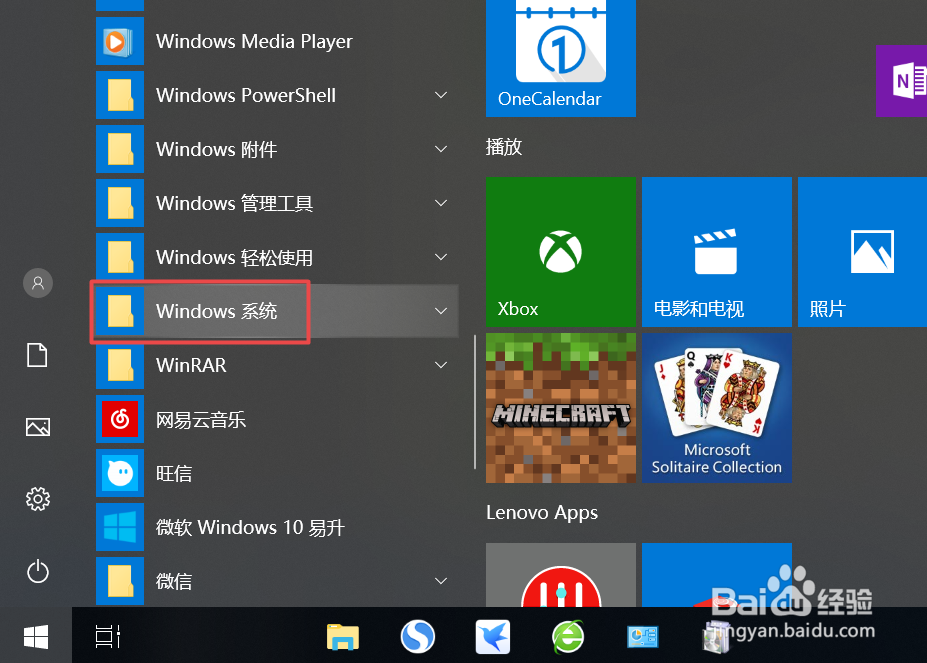This screenshot has height=663, width=927.
Task: Open the 照片 tile
Action: click(x=863, y=252)
